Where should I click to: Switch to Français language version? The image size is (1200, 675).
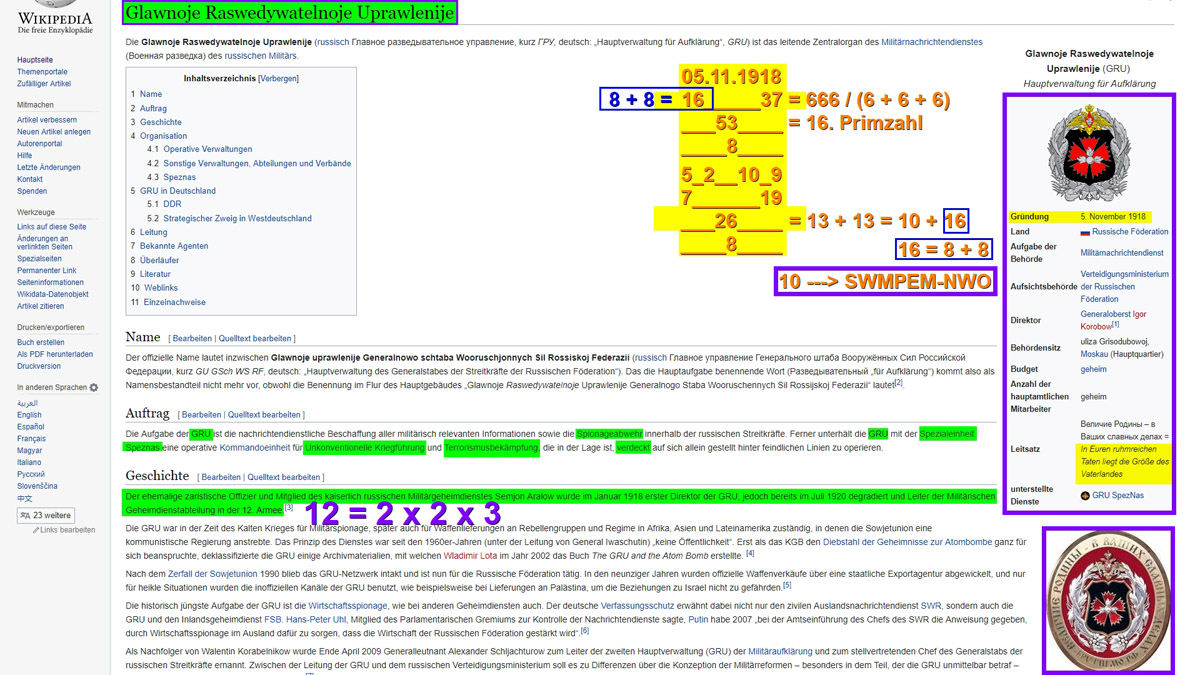click(x=31, y=439)
